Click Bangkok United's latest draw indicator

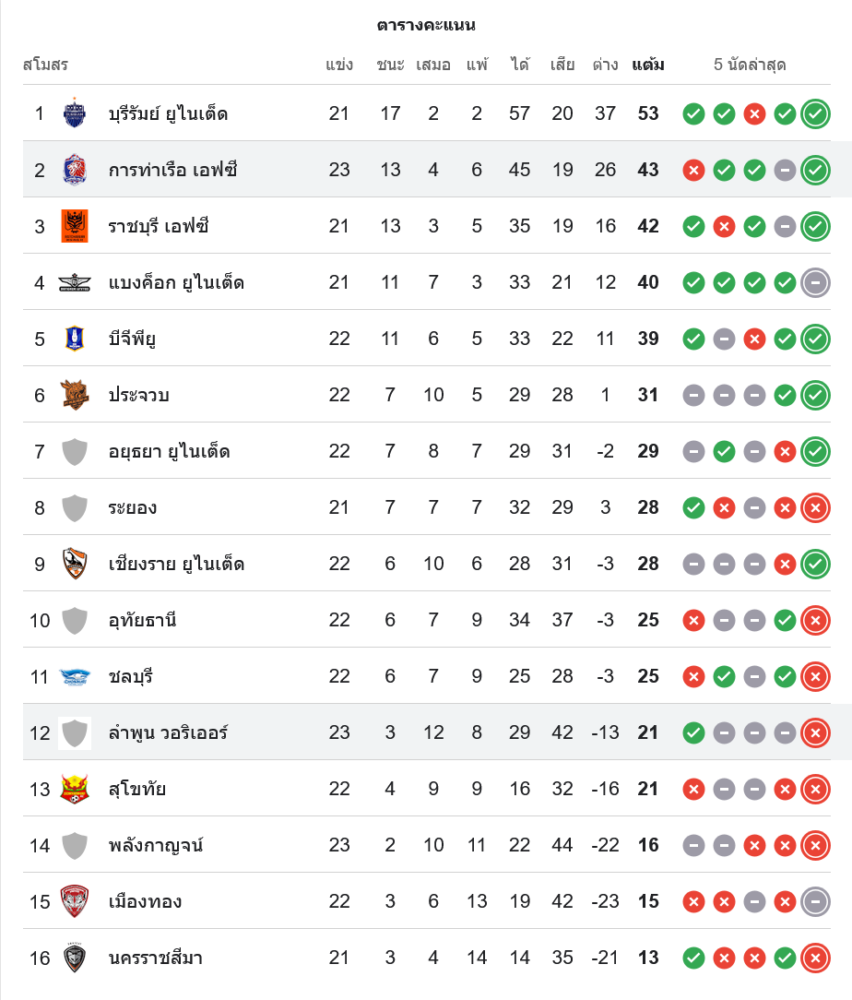pos(816,282)
